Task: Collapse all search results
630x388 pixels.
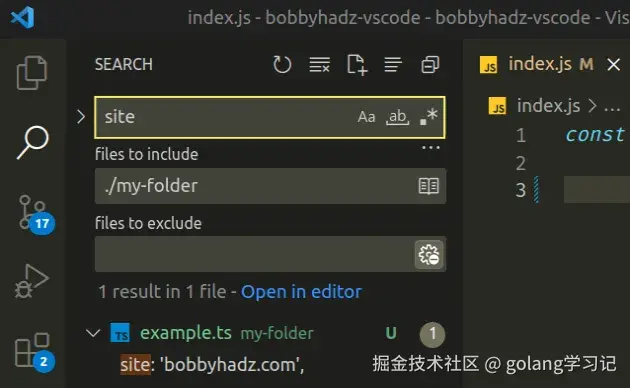Action: coord(430,64)
